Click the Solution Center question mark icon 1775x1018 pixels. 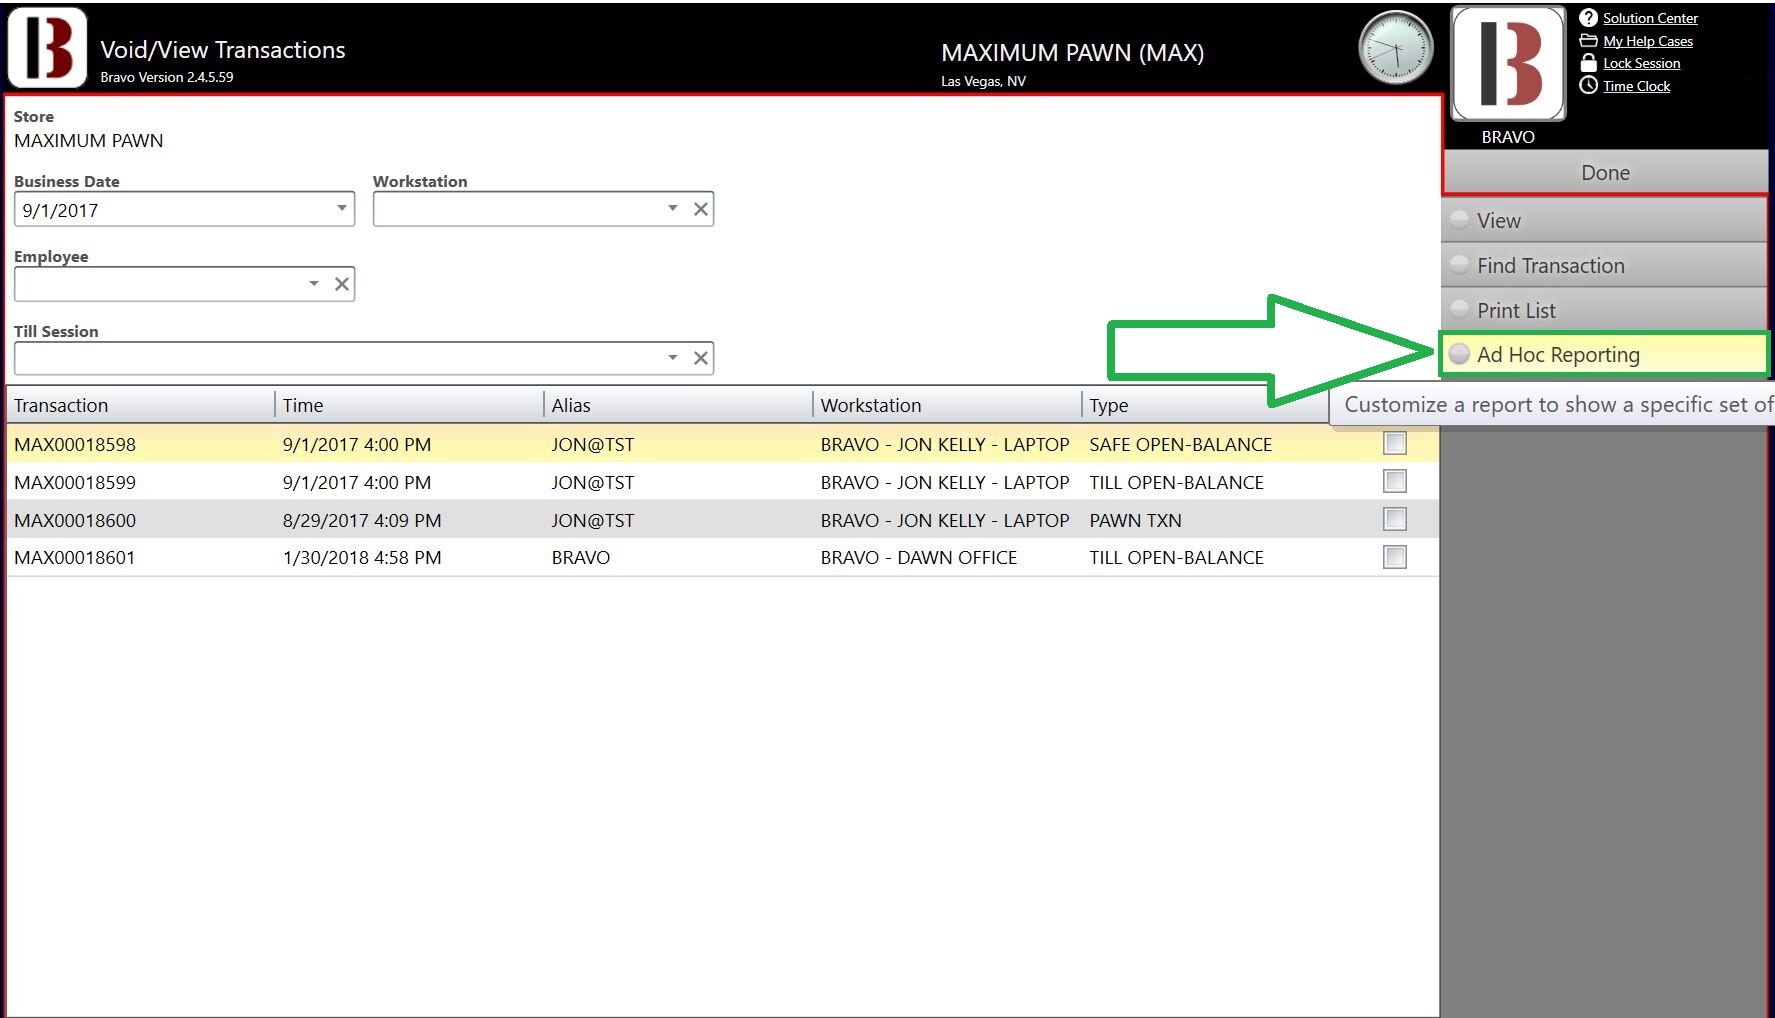click(x=1588, y=18)
